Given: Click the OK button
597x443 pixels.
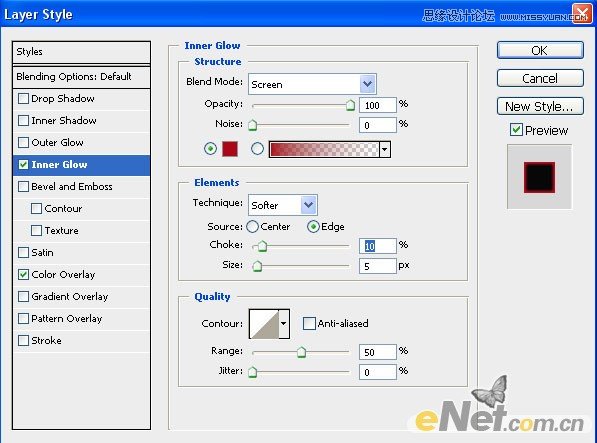Looking at the screenshot, I should (x=540, y=50).
